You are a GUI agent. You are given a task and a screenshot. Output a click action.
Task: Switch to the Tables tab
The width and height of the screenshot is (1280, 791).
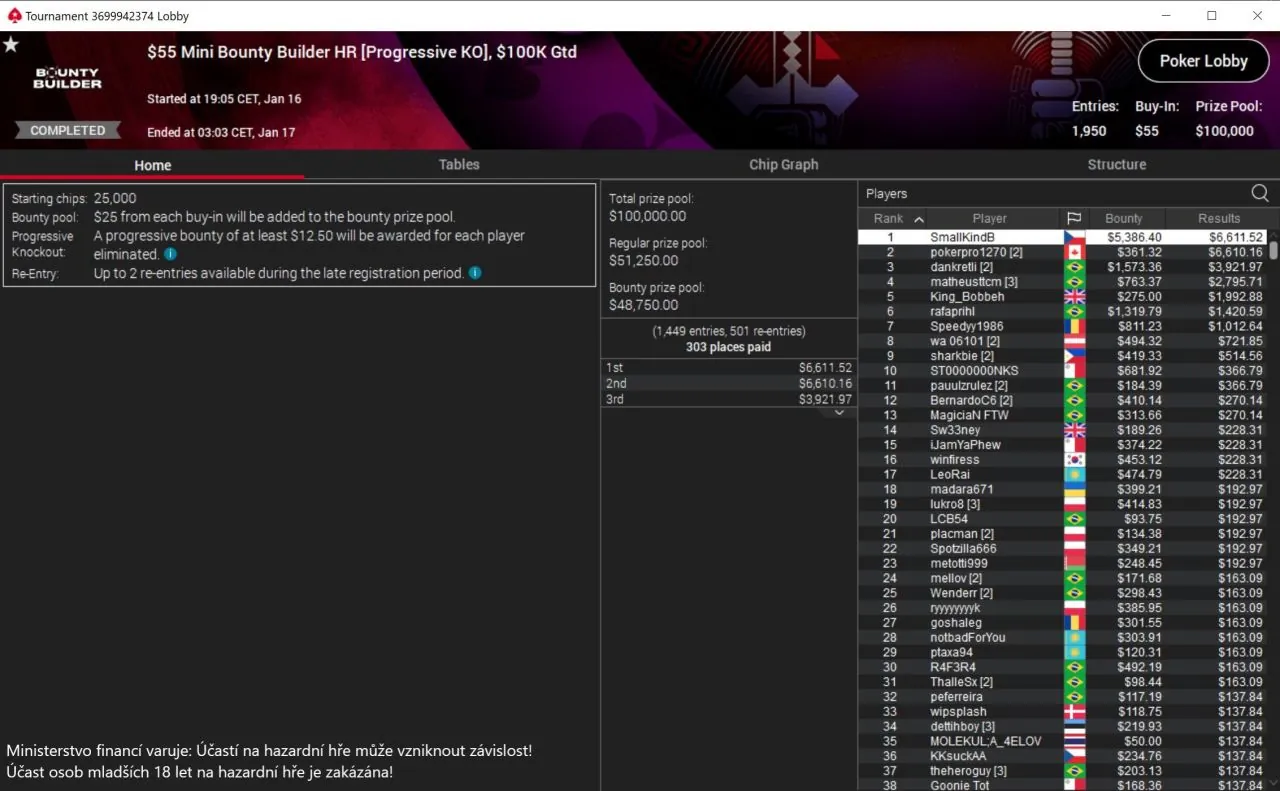click(459, 164)
